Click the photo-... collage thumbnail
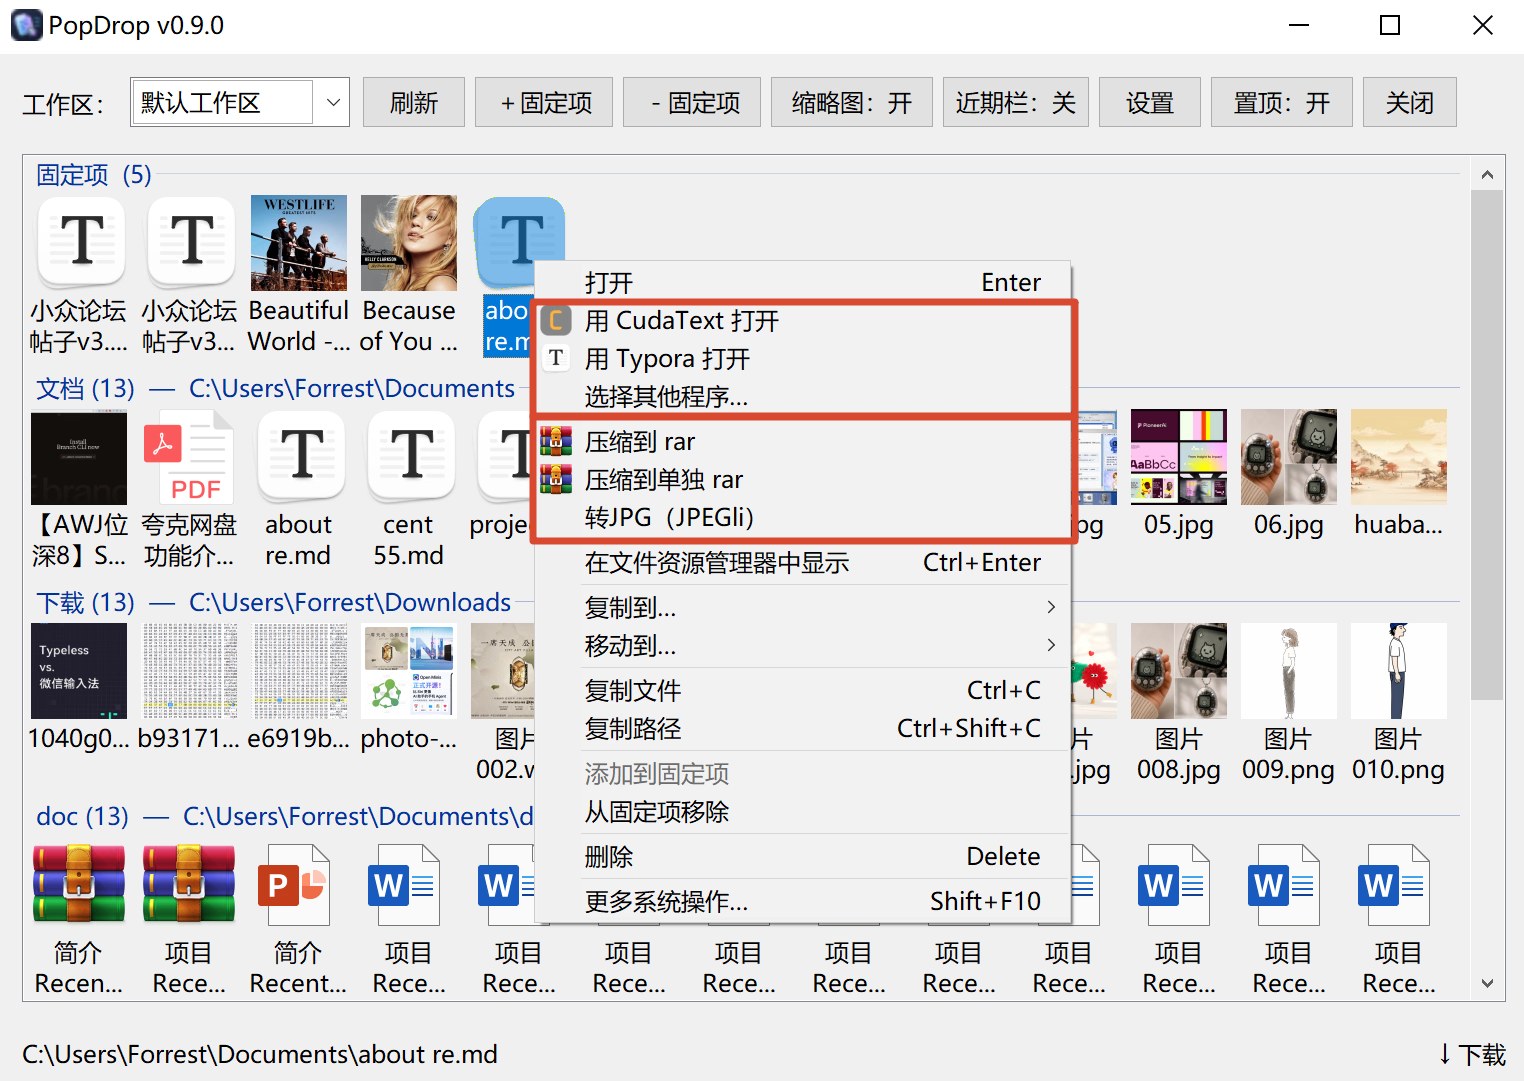This screenshot has height=1081, width=1524. click(409, 671)
